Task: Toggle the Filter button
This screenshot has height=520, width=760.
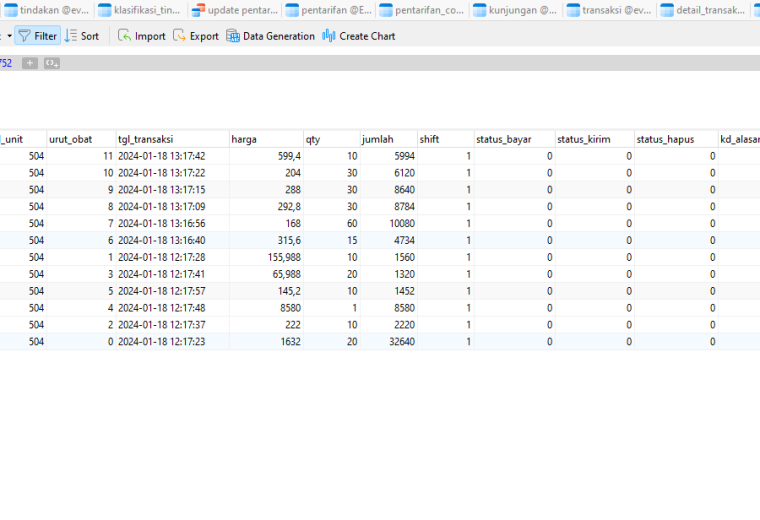Action: [37, 36]
